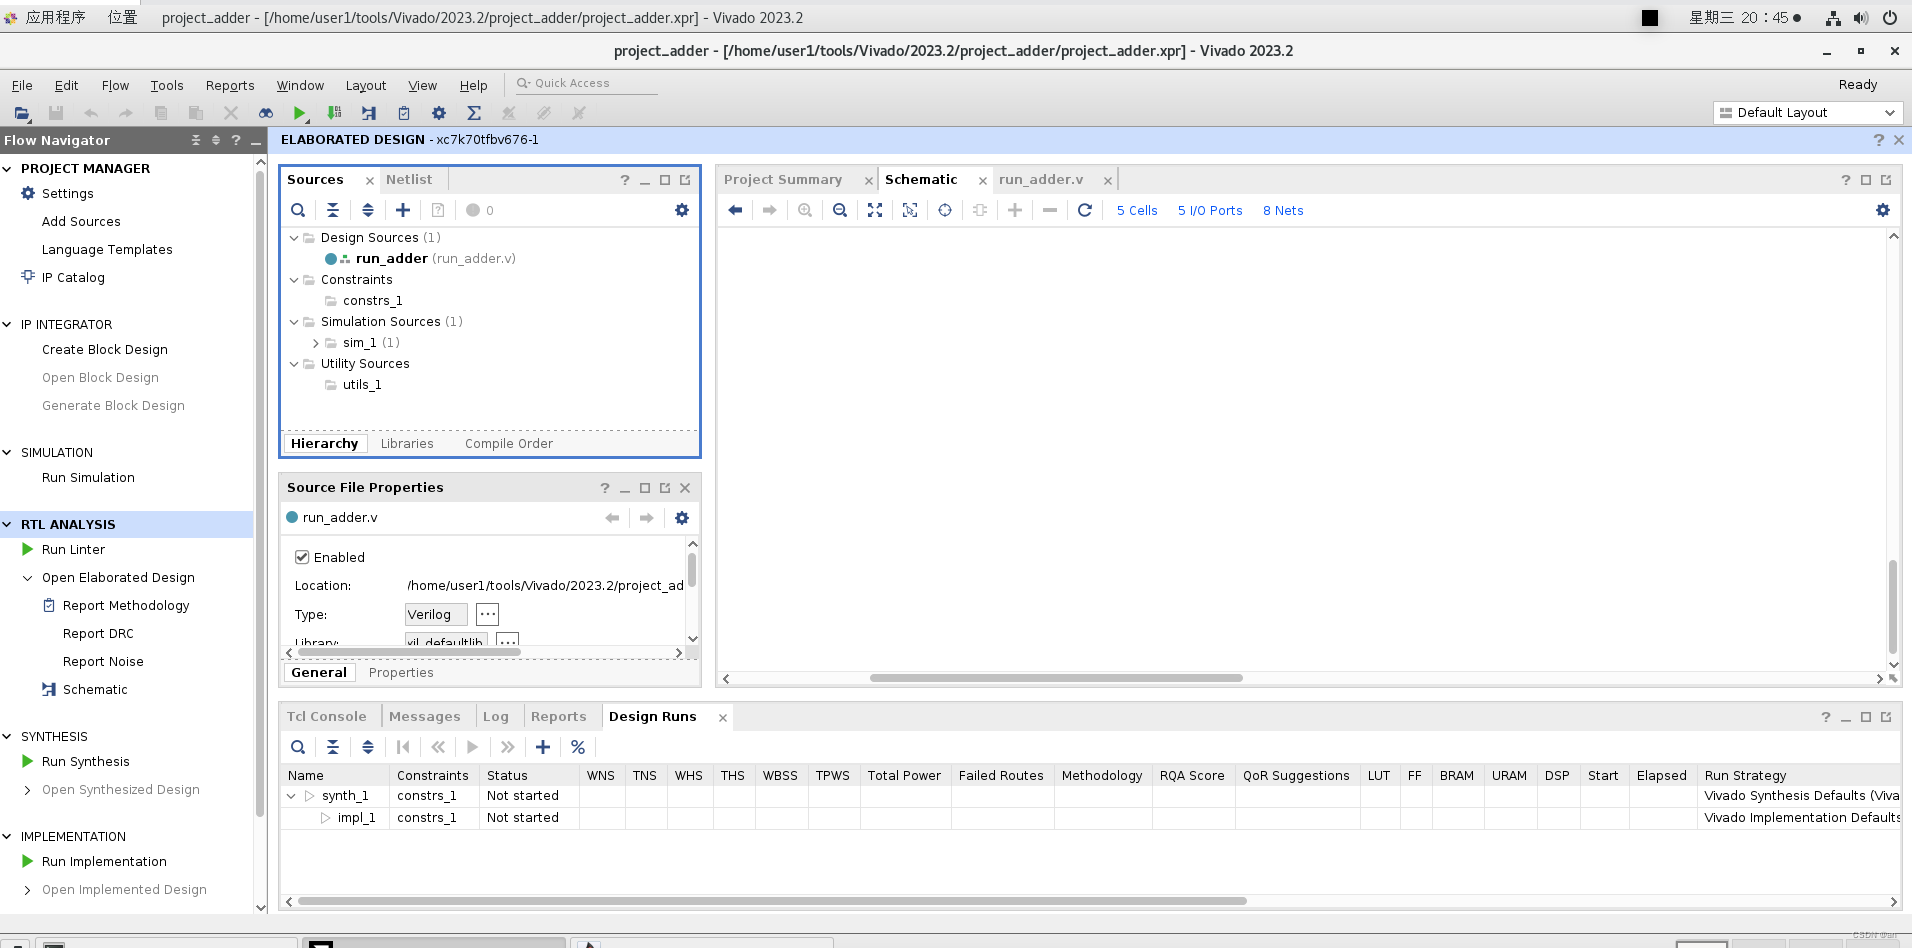Collapse the PROJECT MANAGER section

point(8,169)
